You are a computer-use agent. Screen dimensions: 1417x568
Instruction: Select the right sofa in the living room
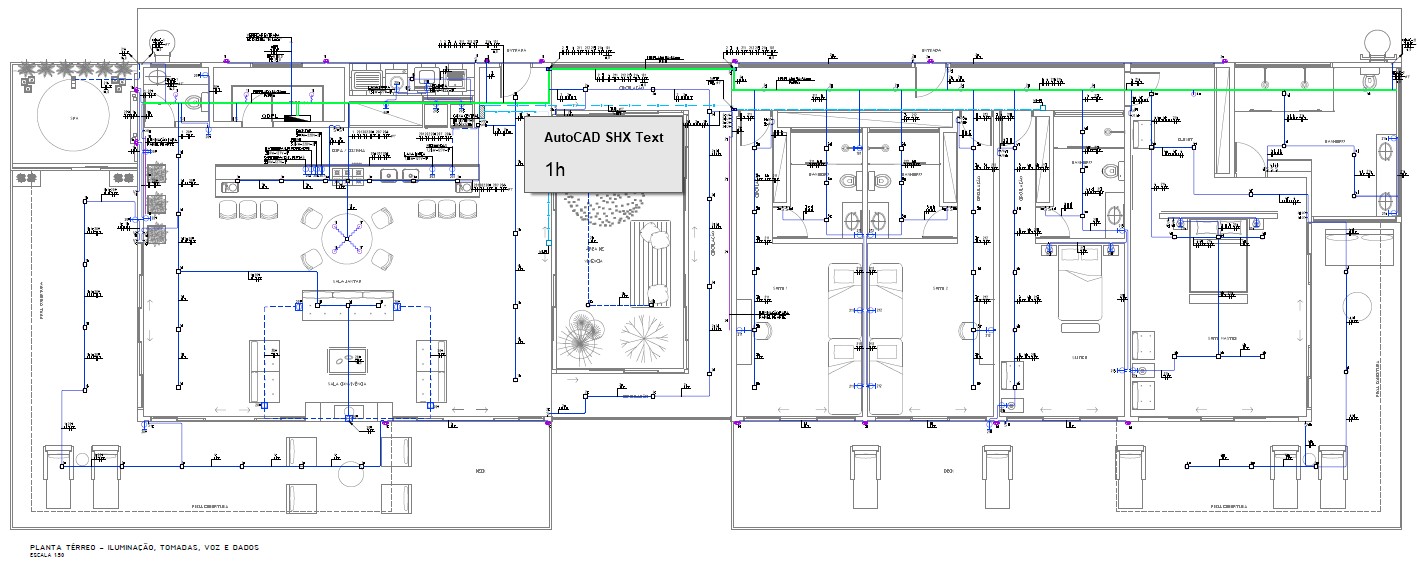coord(431,370)
